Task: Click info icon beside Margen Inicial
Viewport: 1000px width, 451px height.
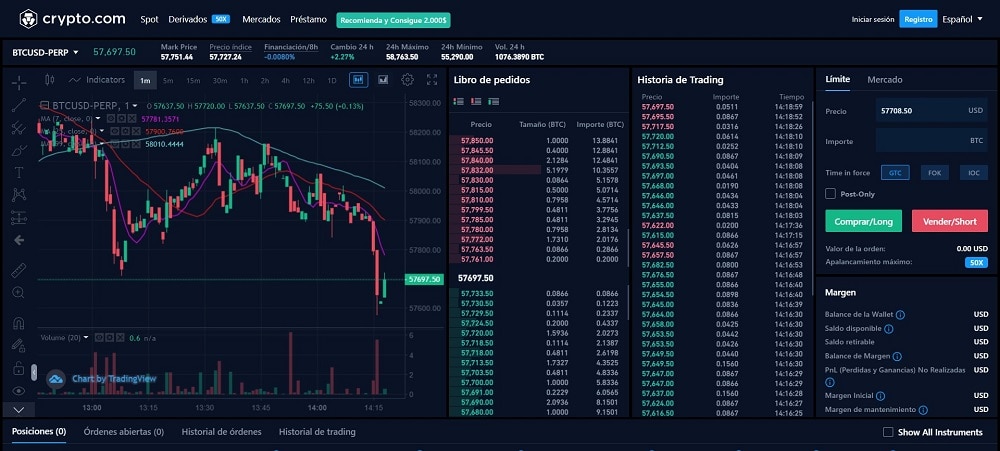Action: (880, 396)
